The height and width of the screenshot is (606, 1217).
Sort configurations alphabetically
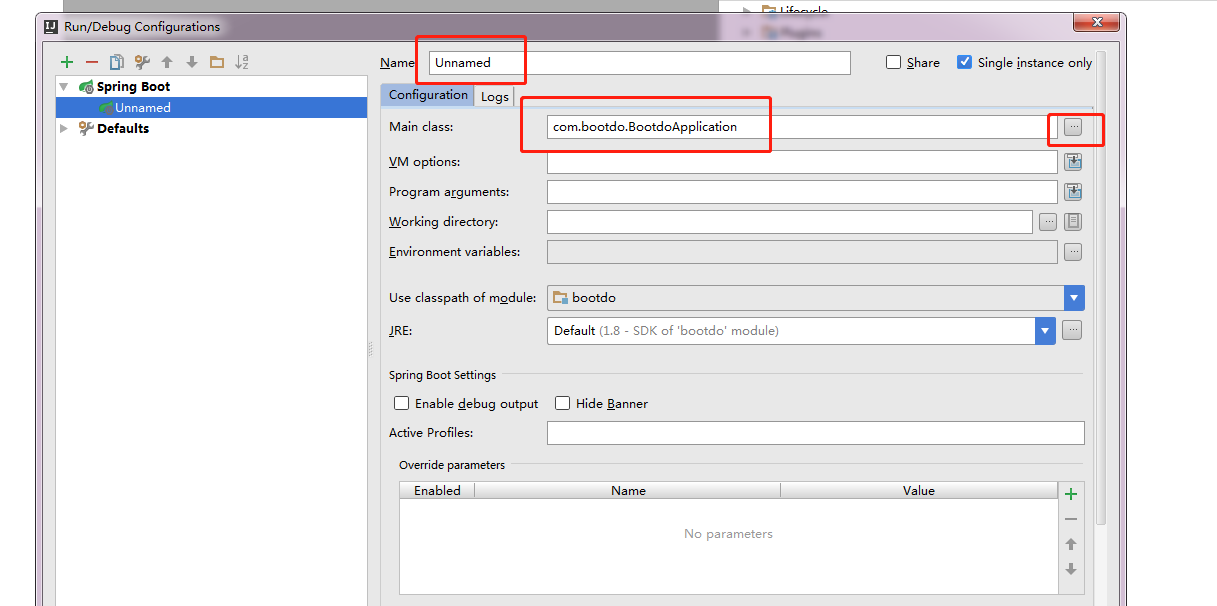point(242,62)
